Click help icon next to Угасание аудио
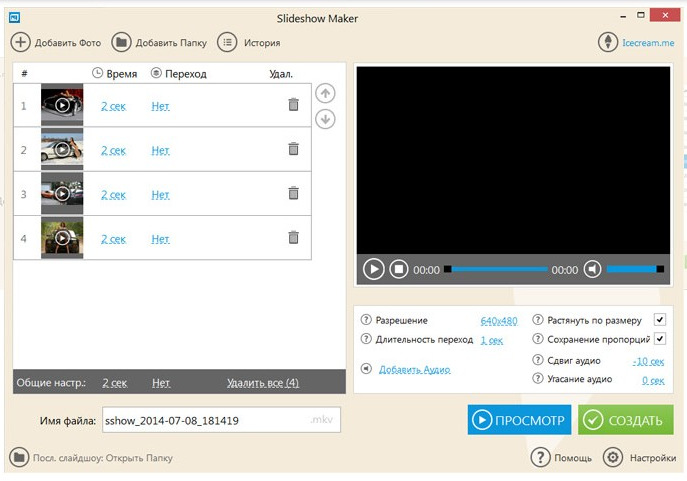The image size is (687, 481). click(x=538, y=378)
